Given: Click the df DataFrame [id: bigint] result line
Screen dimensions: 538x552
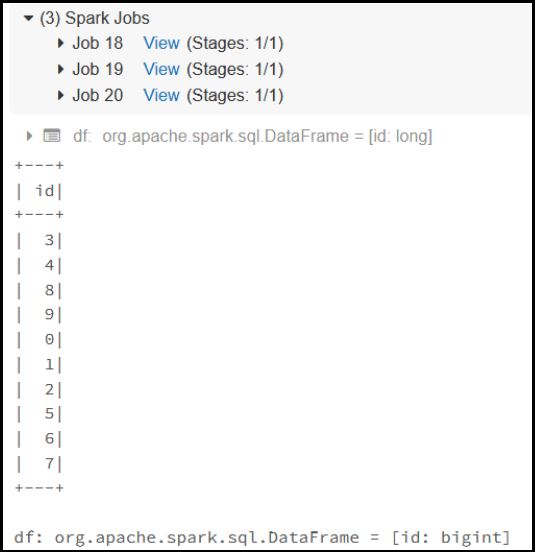Looking at the screenshot, I should tap(262, 538).
